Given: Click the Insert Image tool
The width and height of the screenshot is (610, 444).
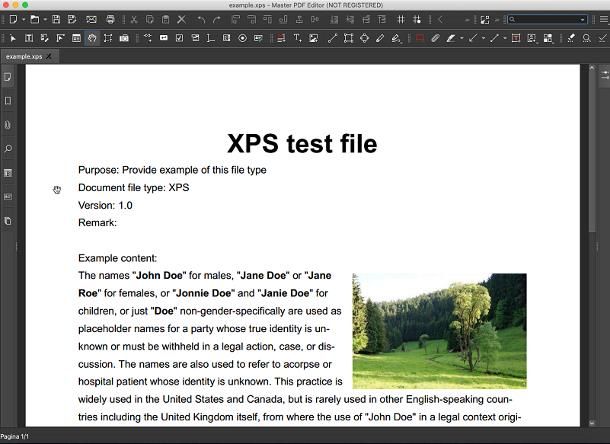Looking at the screenshot, I should 313,38.
